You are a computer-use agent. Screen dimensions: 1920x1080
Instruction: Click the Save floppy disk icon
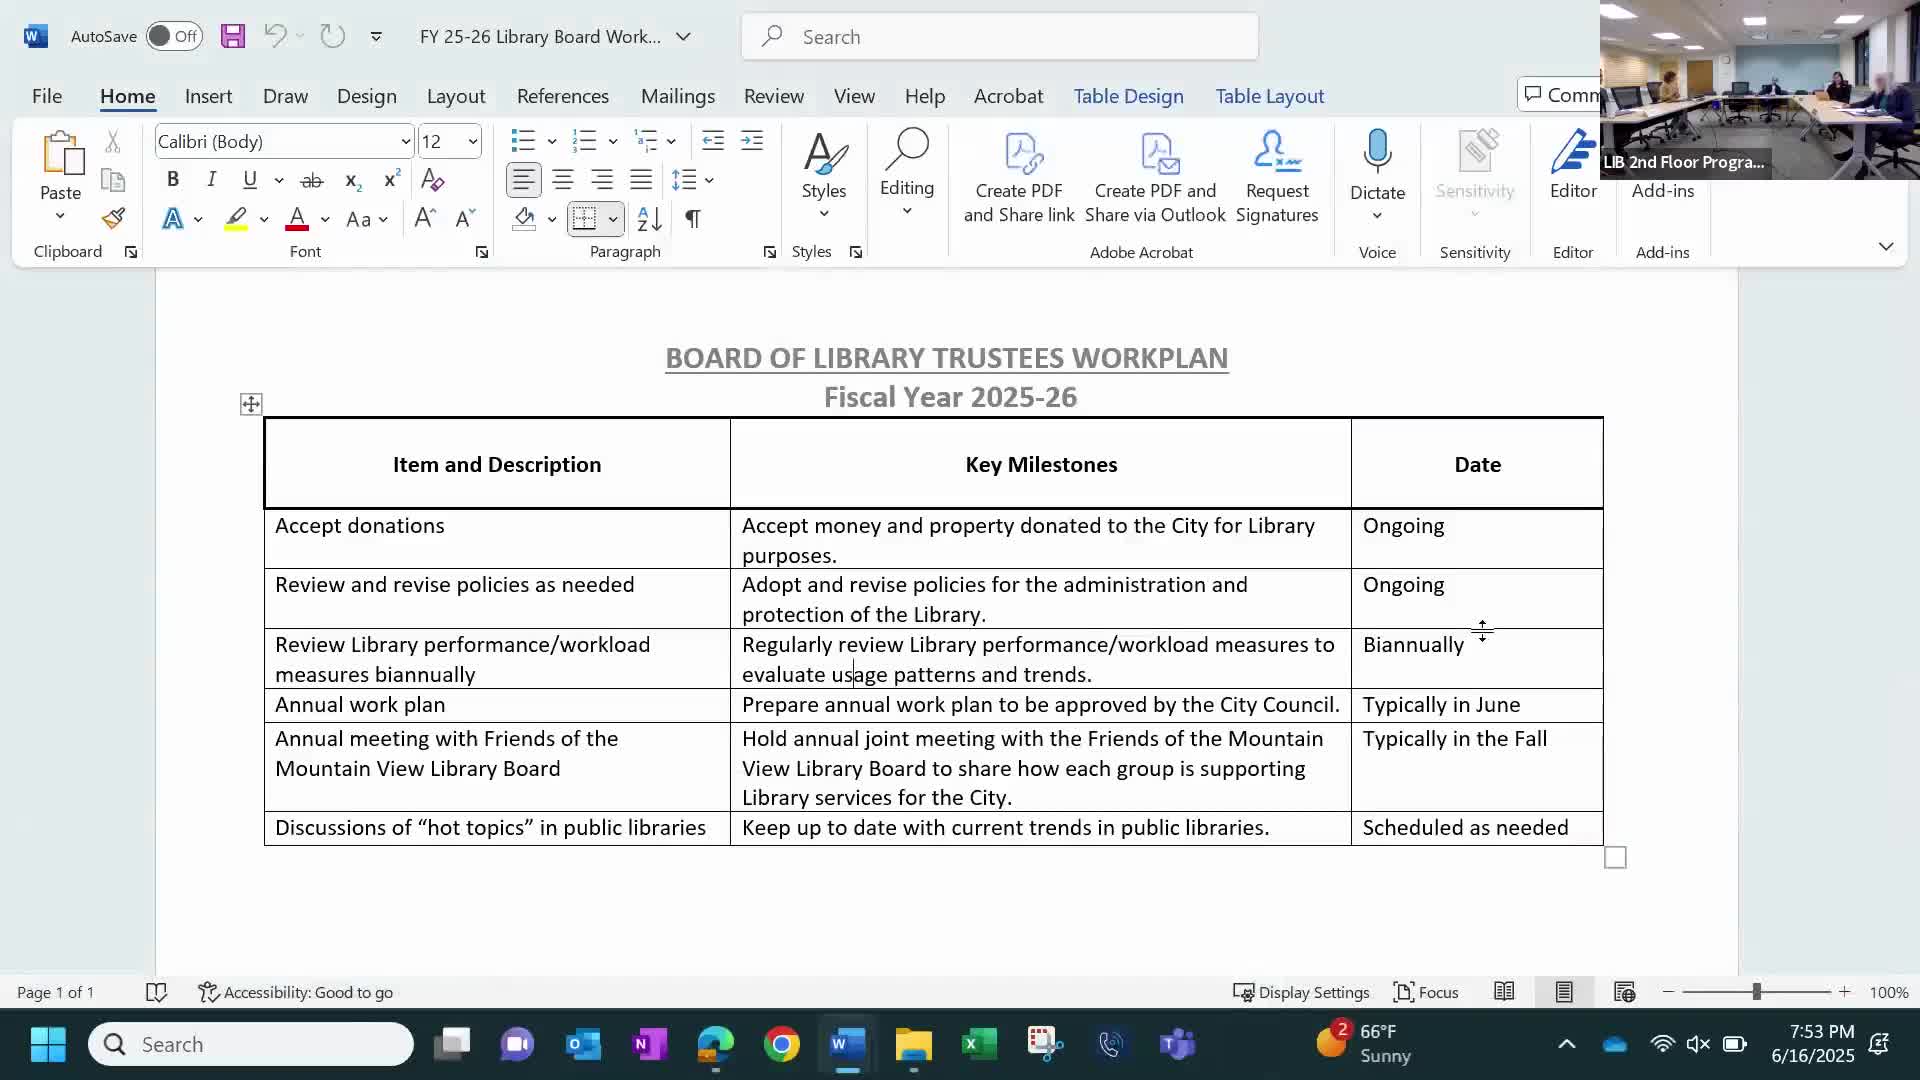(x=233, y=37)
